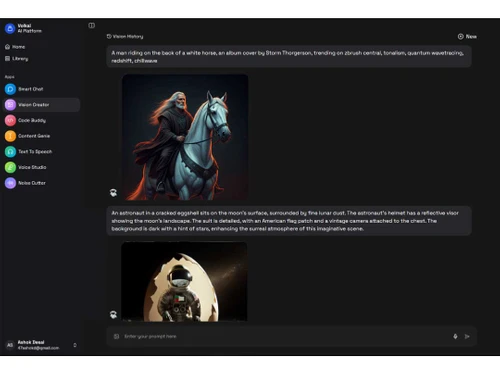Expand the account menu chevron
This screenshot has width=500, height=375.
click(x=75, y=345)
